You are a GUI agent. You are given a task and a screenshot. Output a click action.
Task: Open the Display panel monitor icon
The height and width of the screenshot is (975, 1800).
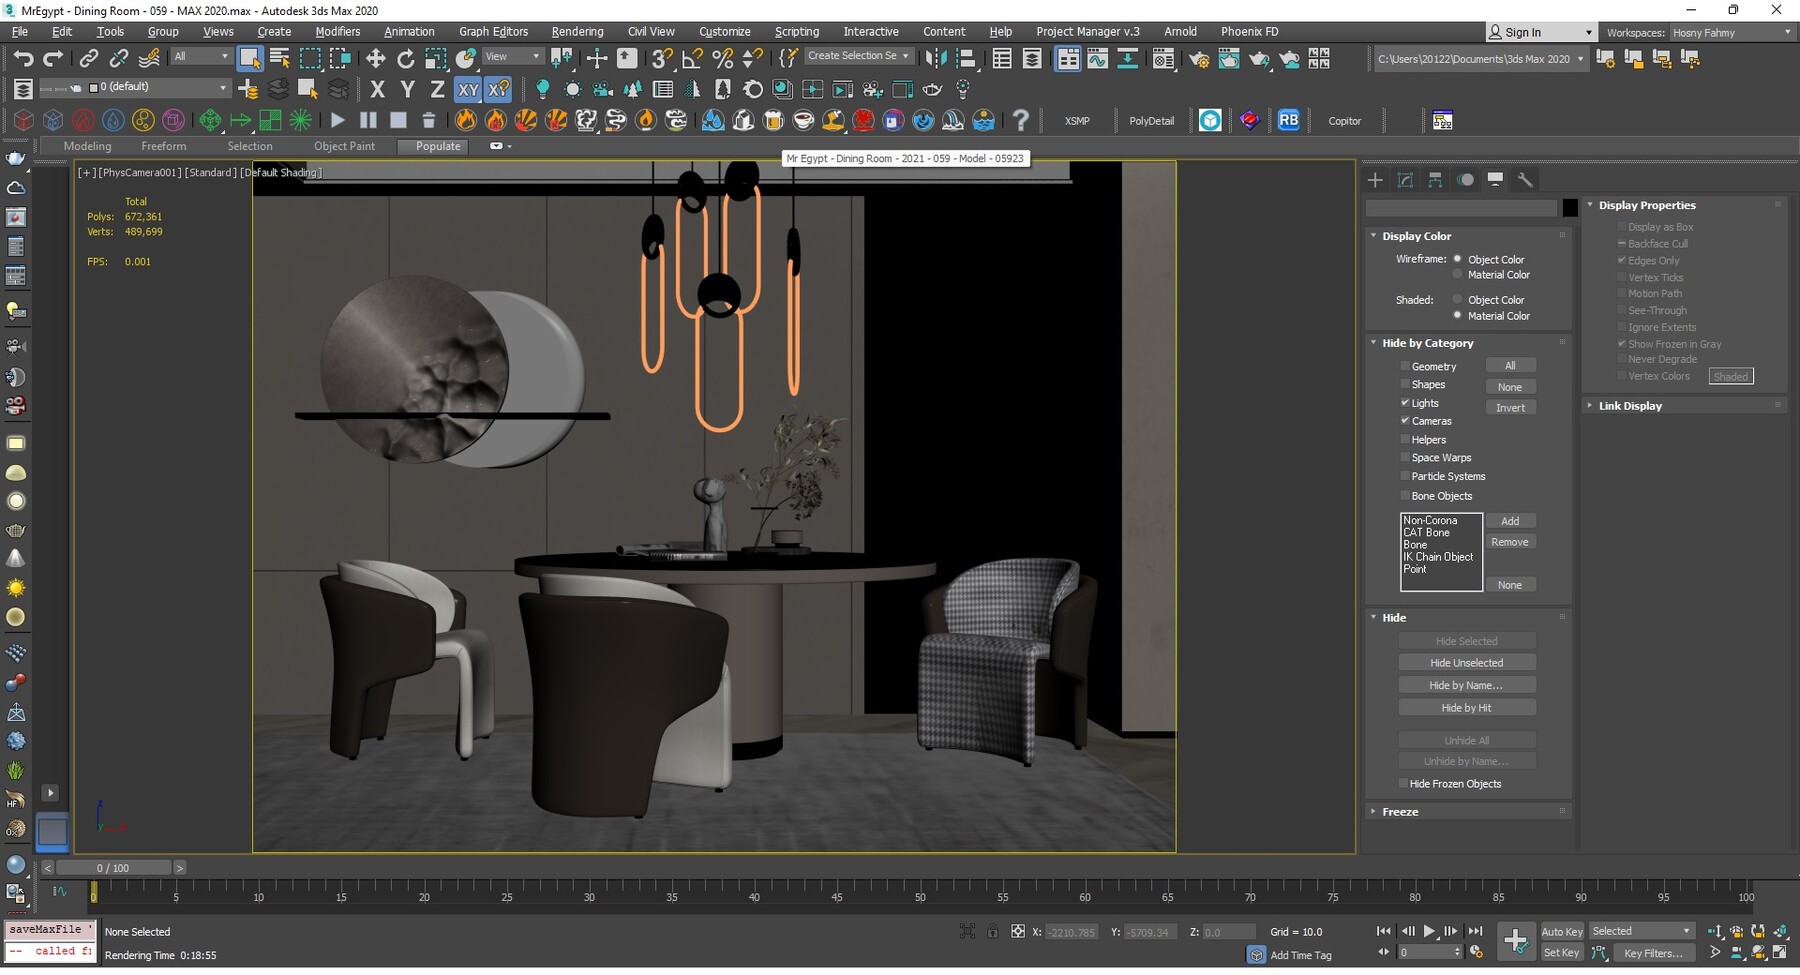coord(1495,180)
